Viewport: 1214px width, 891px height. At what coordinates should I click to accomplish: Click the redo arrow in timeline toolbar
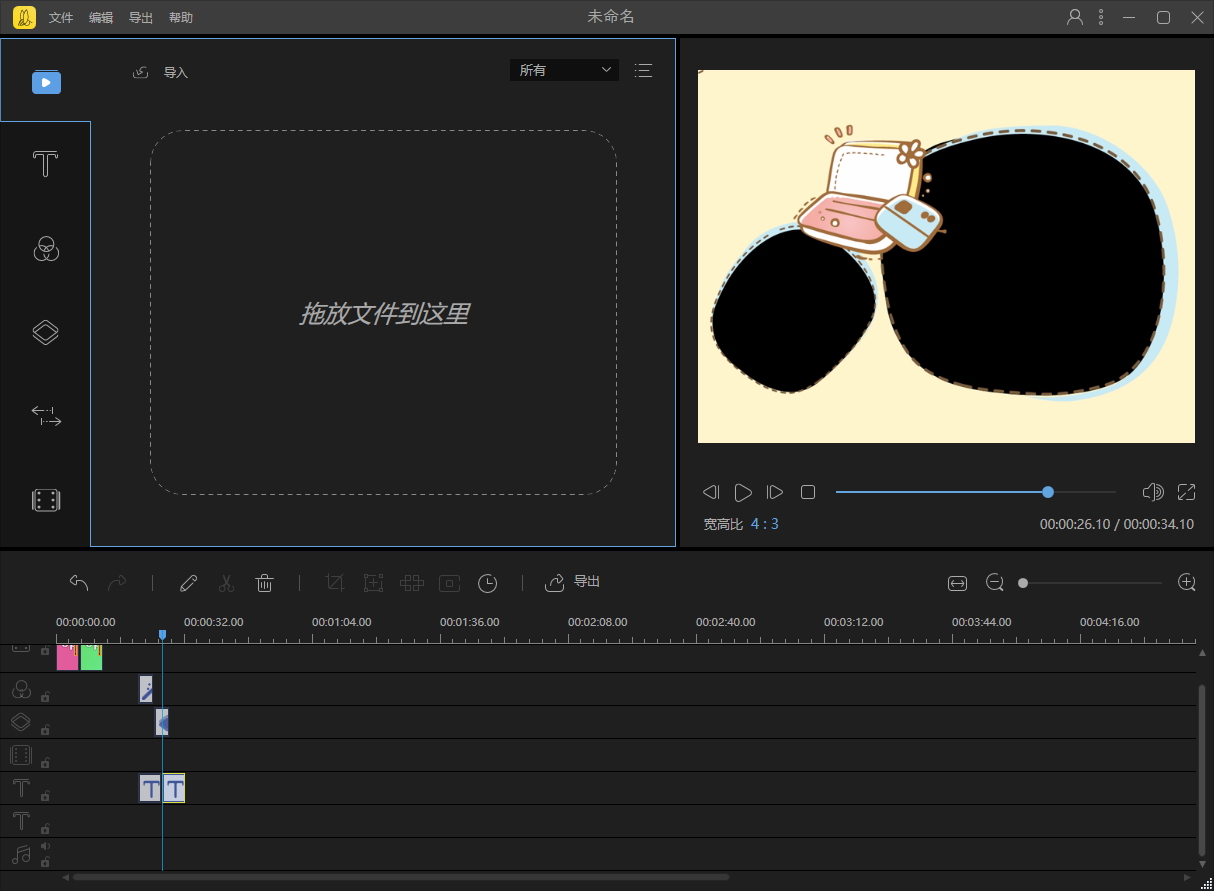117,583
